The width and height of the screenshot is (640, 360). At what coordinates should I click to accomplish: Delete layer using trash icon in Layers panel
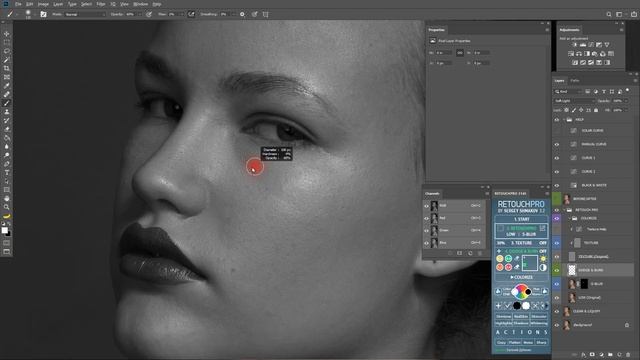coord(628,355)
